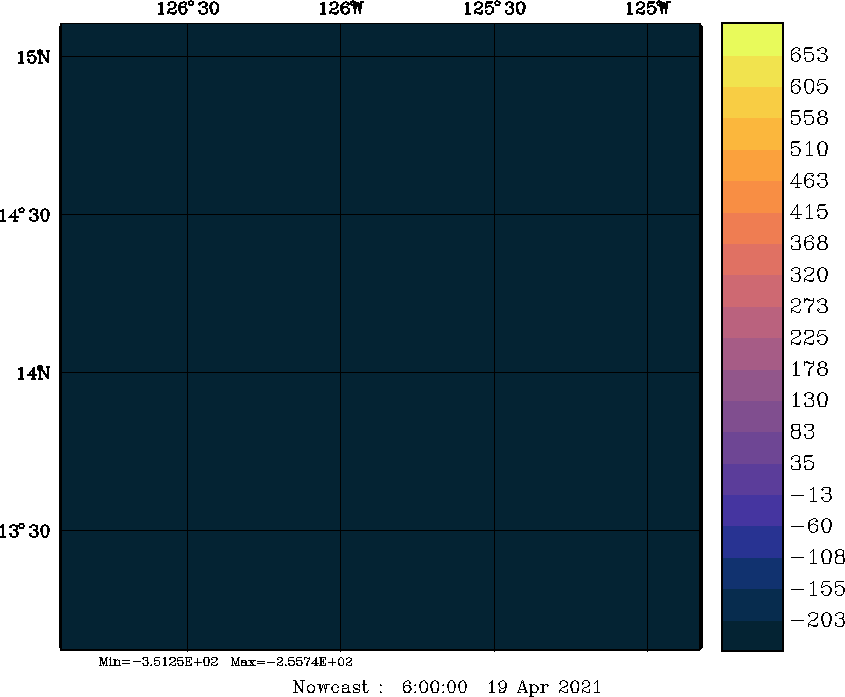Click grid intersection of 14N and 126W

[x=341, y=373]
